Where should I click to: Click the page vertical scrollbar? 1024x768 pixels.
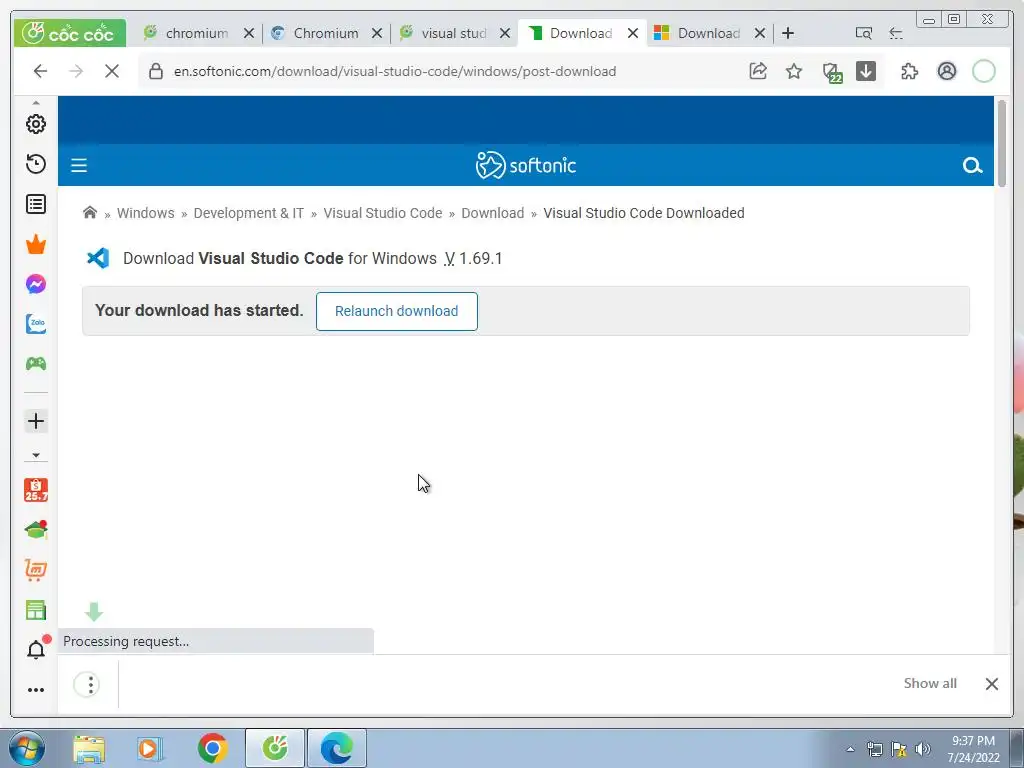(x=1003, y=142)
